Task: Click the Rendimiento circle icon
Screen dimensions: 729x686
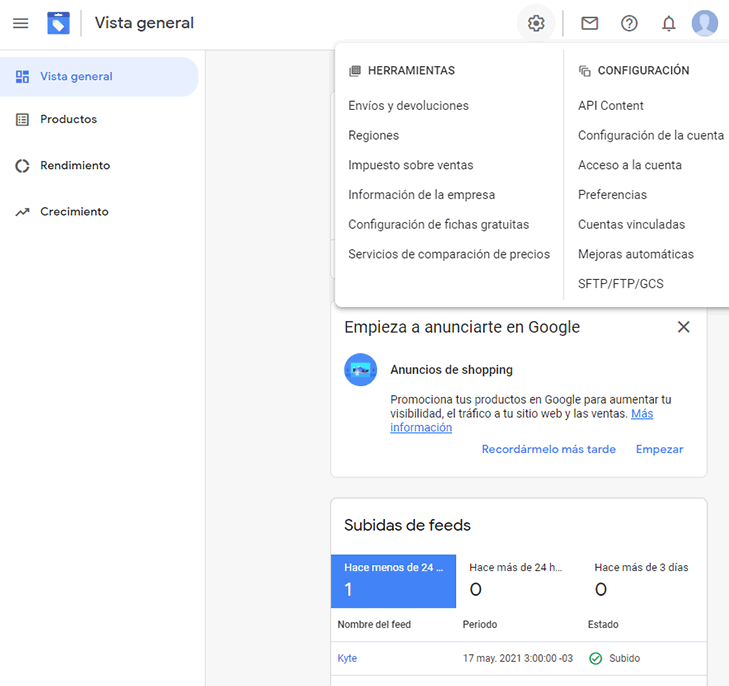Action: click(x=22, y=166)
